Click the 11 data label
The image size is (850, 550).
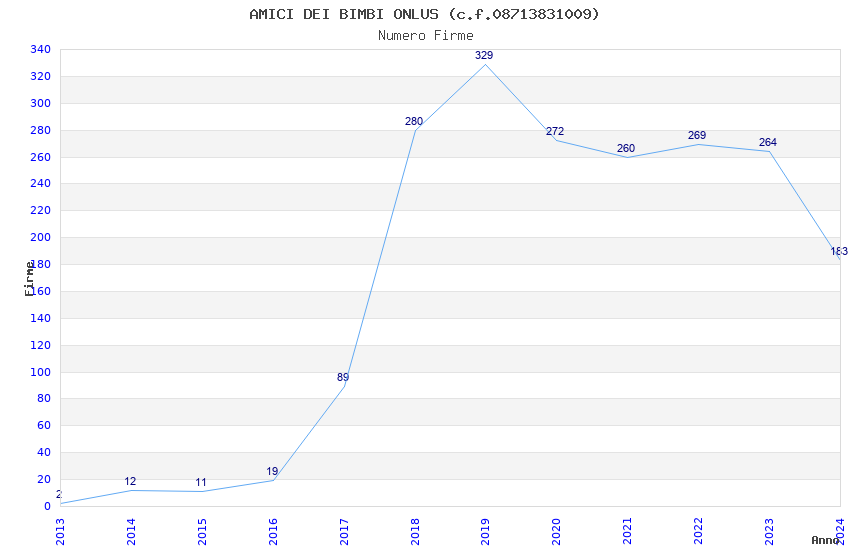click(201, 482)
